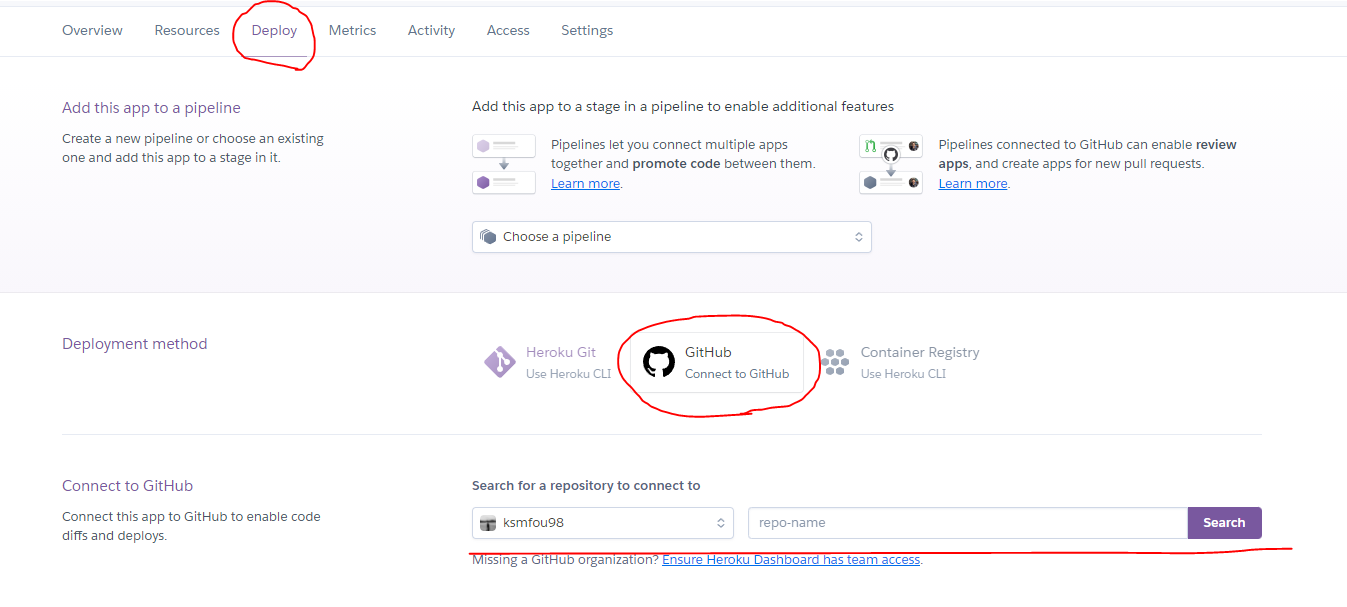1347x607 pixels.
Task: Click the Container Registry hexagons icon
Action: (x=834, y=361)
